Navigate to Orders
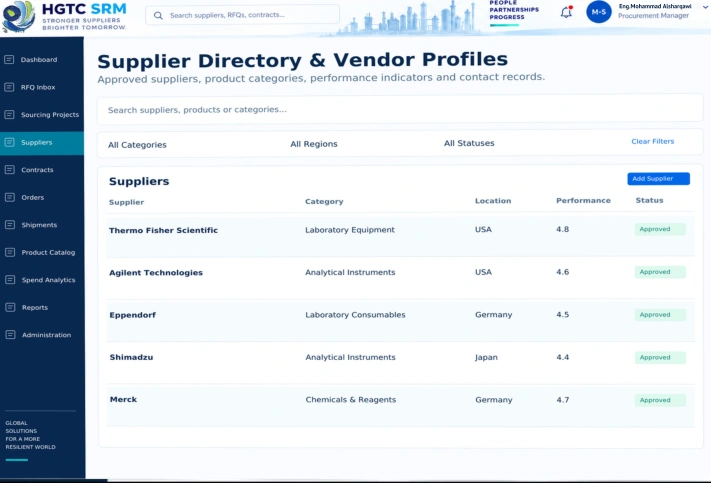Screen dimensions: 711x483 [33, 197]
